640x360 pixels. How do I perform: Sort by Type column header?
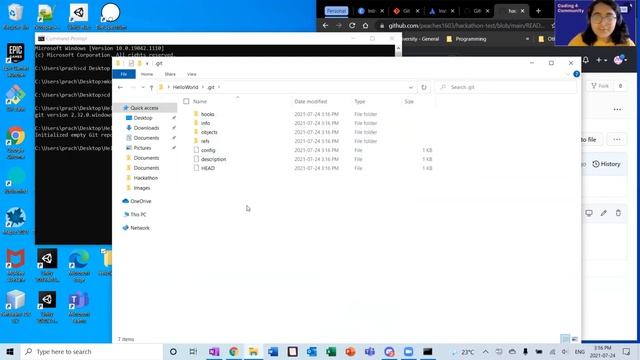360,101
